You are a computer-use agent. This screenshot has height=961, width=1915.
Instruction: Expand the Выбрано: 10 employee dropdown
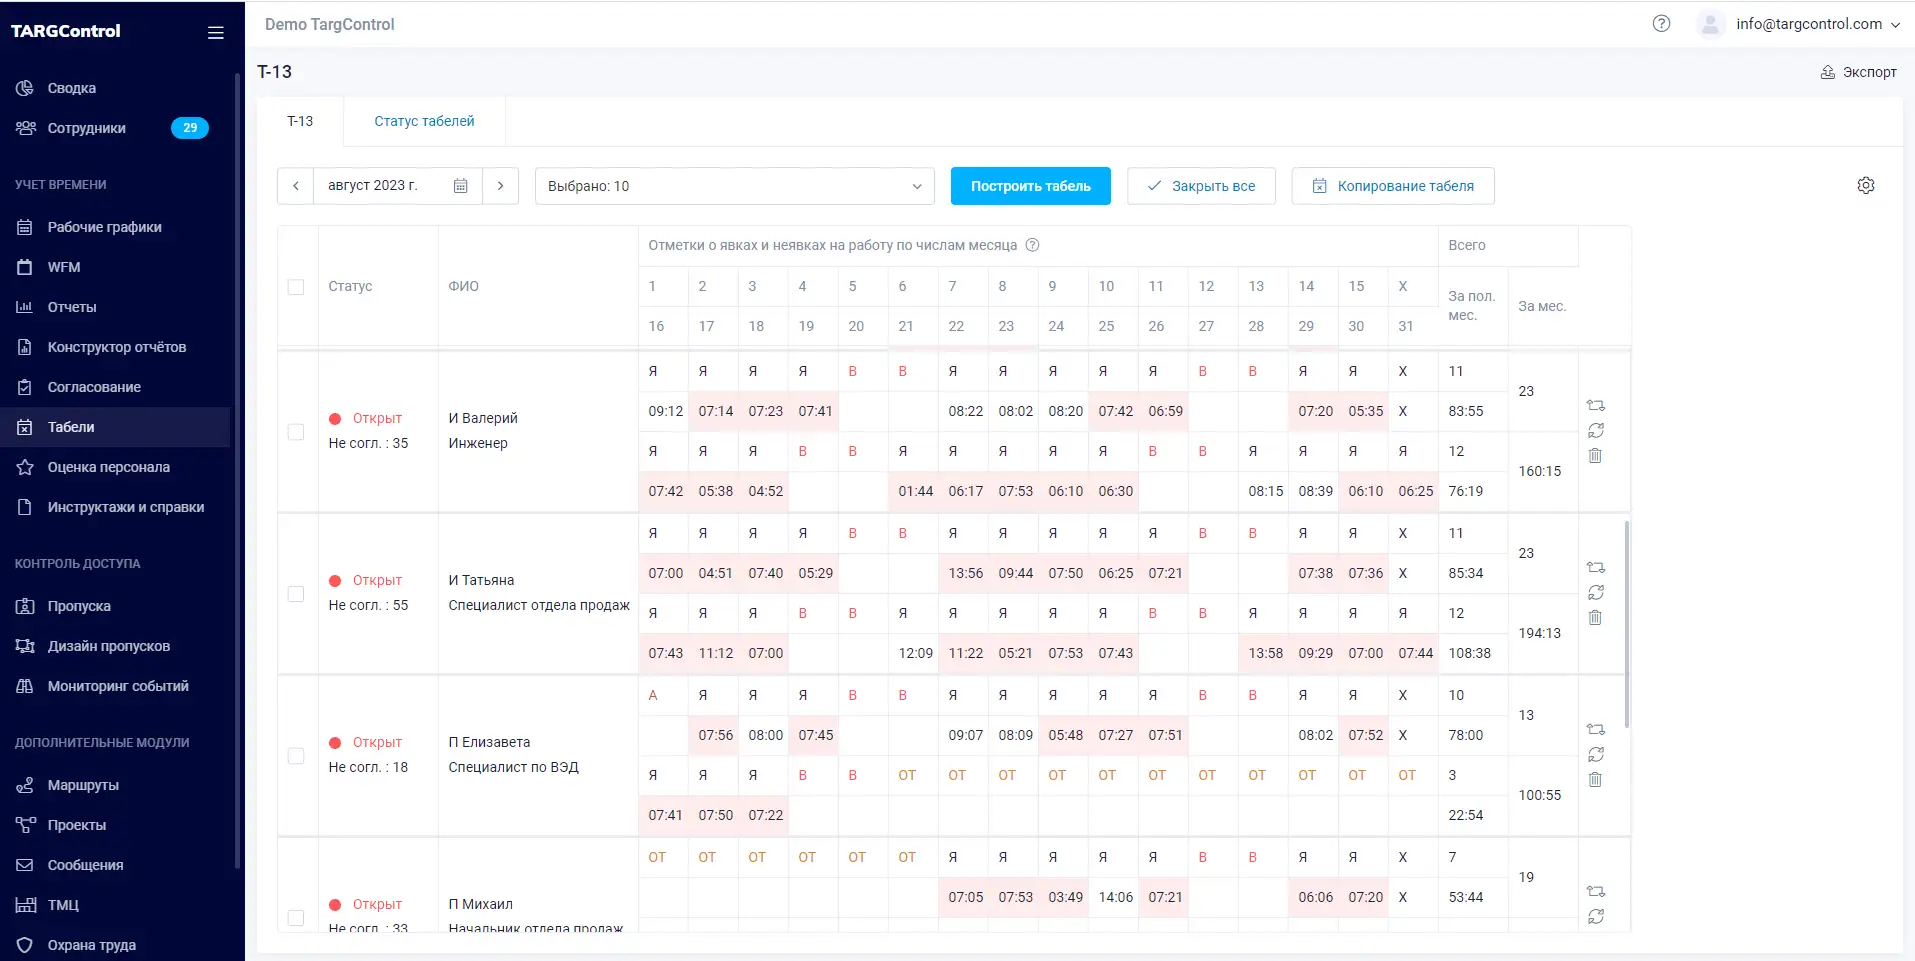(x=735, y=186)
